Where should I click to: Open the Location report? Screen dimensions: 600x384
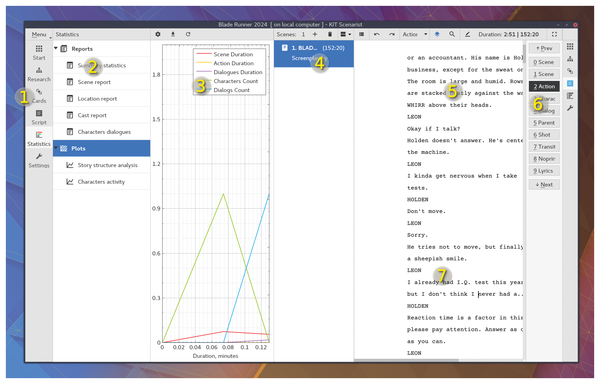click(x=101, y=99)
